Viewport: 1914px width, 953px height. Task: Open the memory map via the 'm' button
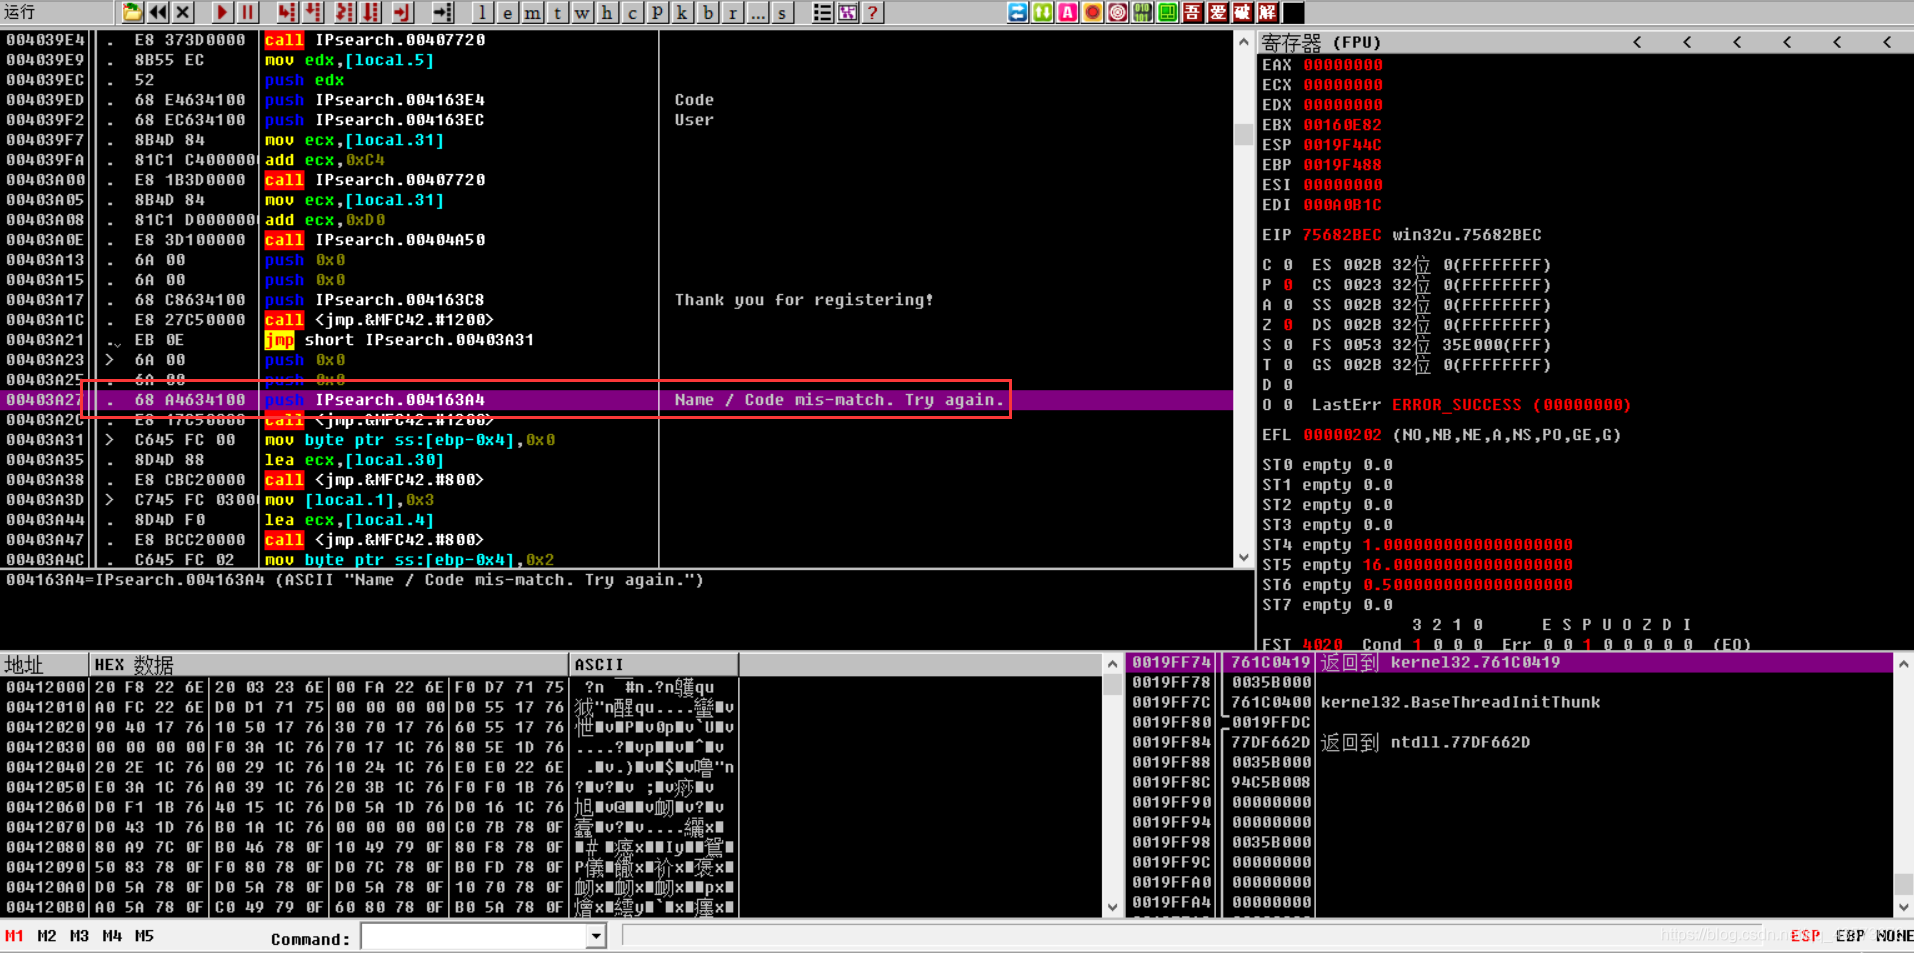pos(533,12)
